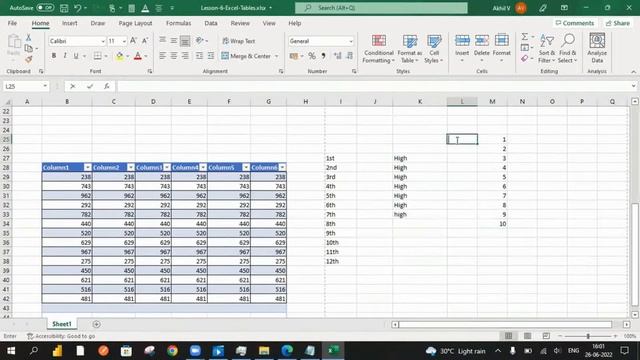The height and width of the screenshot is (360, 640).
Task: Click the Delete cells icon
Action: click(482, 41)
